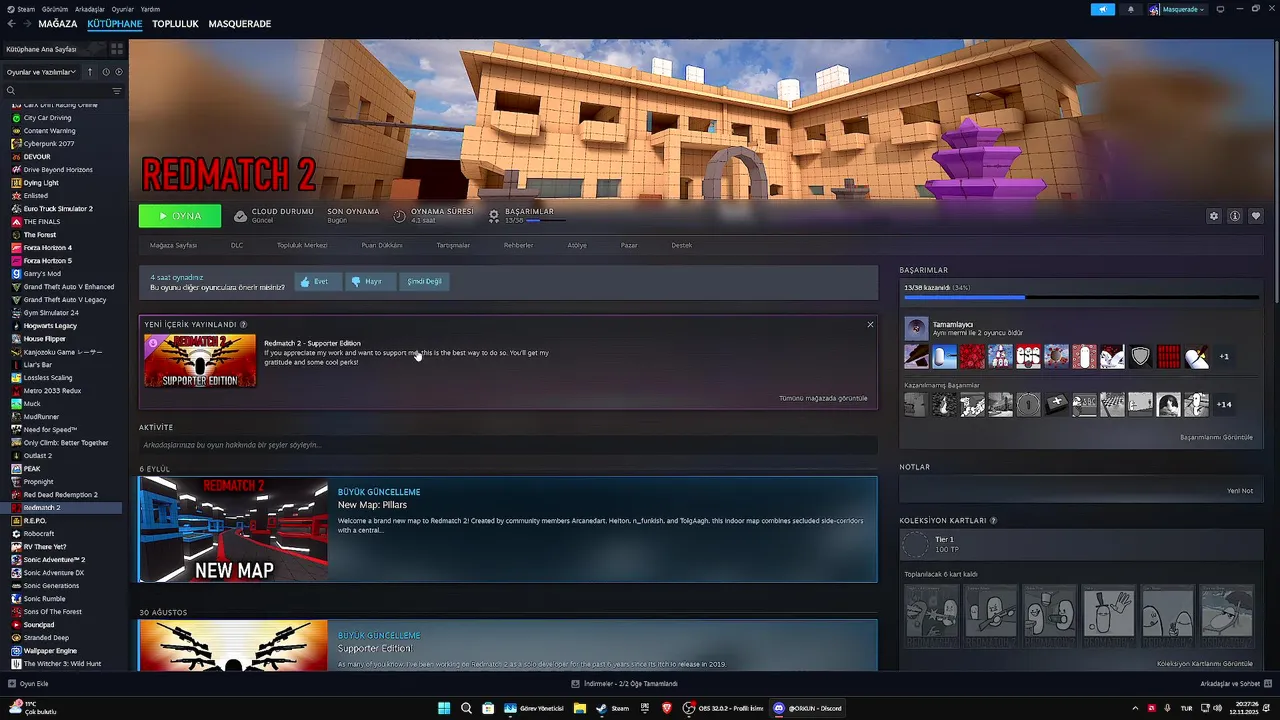Open Masquerade account dropdown
1280x720 pixels.
(1177, 9)
